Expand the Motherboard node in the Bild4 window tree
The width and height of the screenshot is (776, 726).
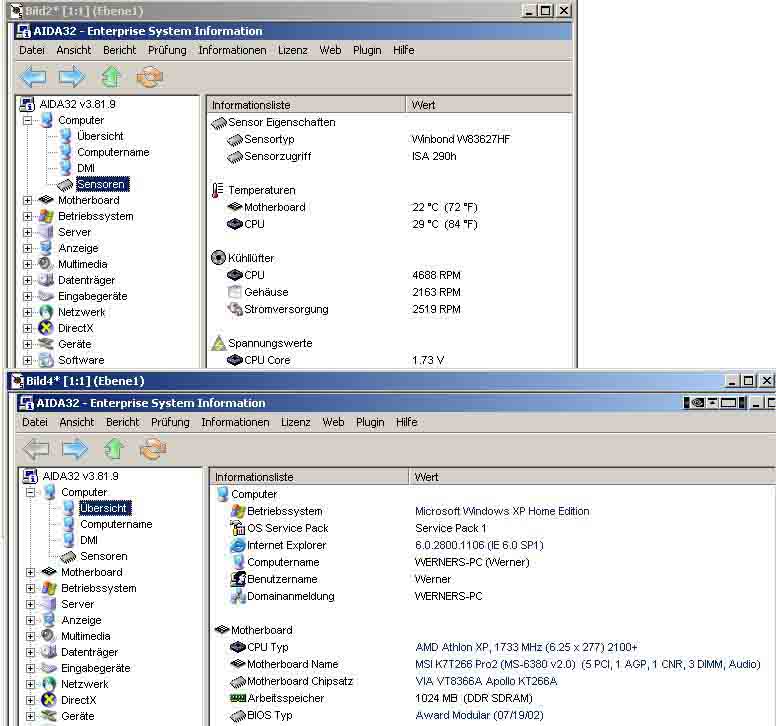coord(31,573)
